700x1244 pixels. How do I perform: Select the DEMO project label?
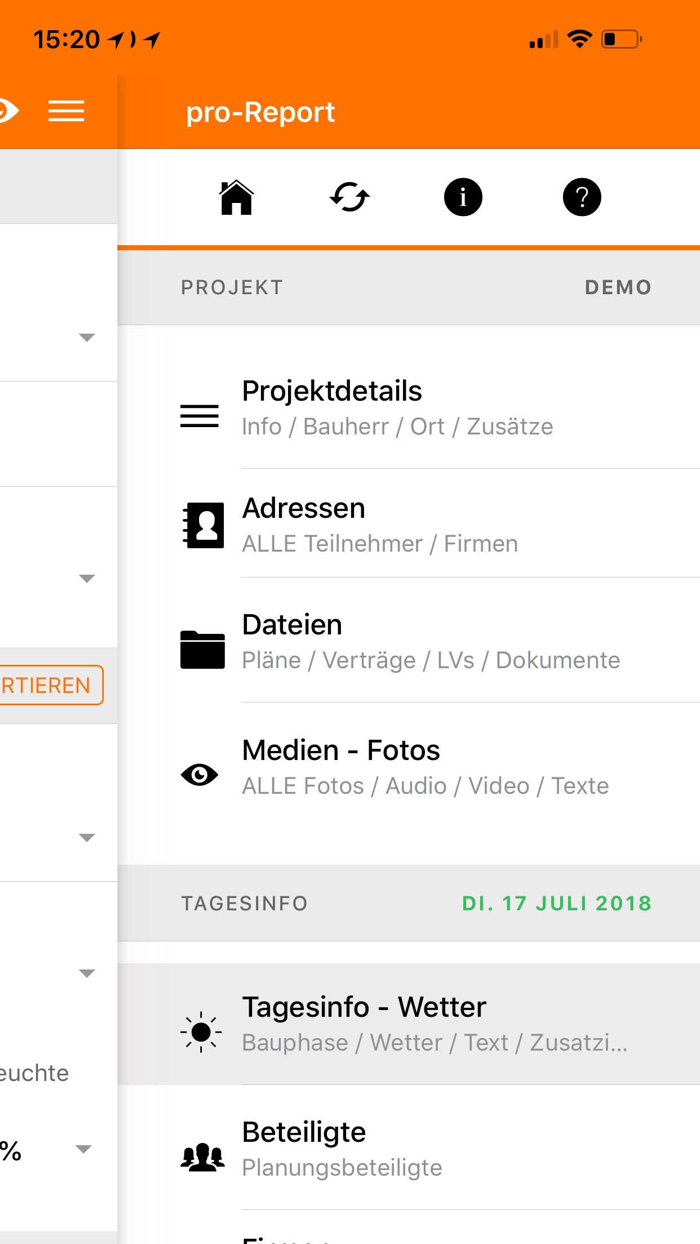tap(618, 287)
